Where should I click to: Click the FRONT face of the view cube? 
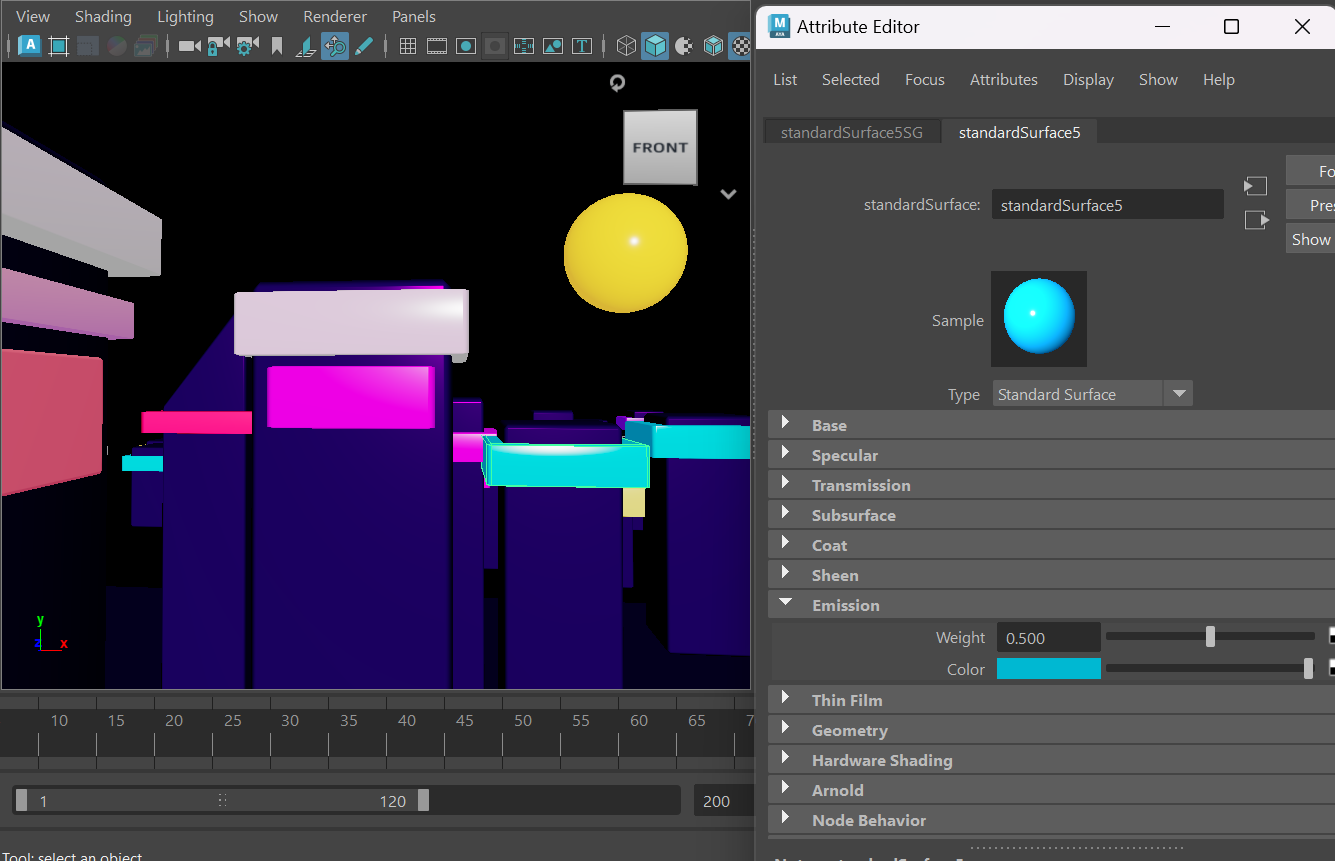(x=660, y=147)
